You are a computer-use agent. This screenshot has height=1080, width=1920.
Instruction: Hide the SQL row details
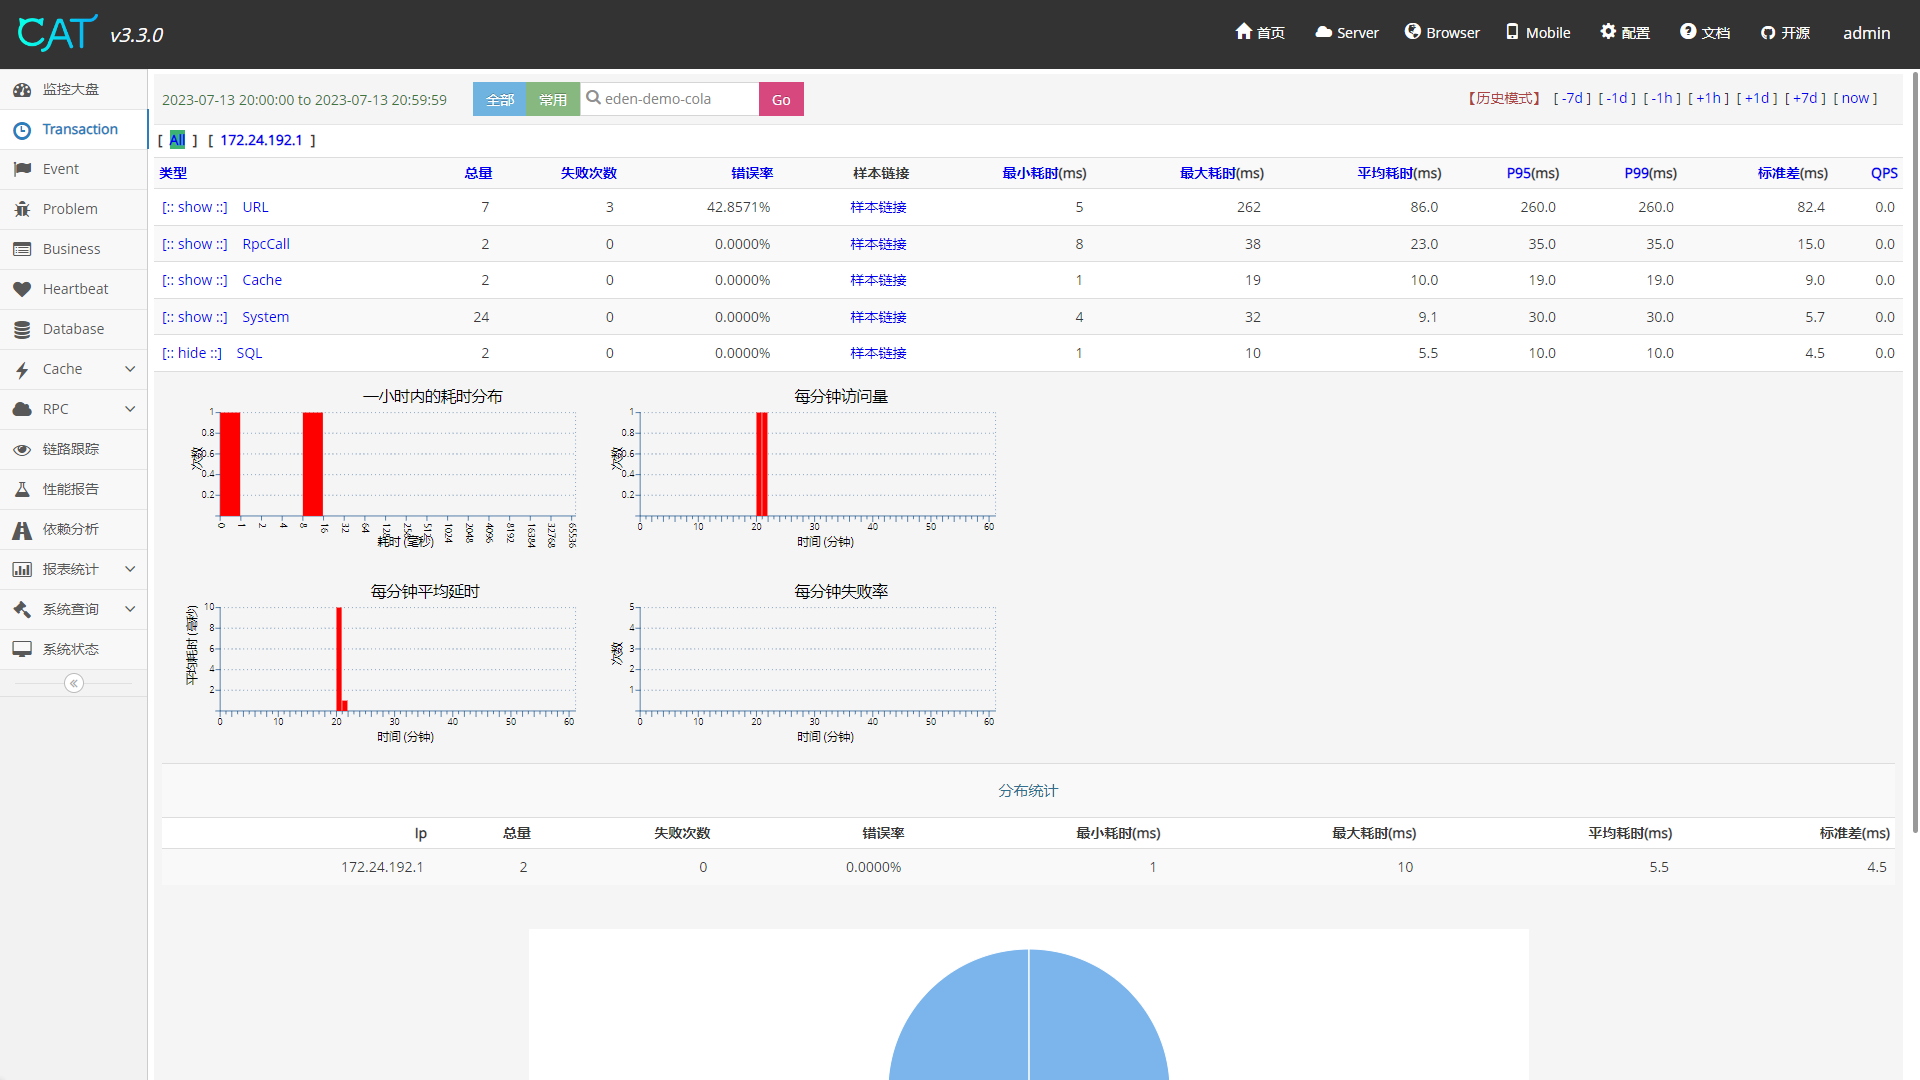coord(192,353)
